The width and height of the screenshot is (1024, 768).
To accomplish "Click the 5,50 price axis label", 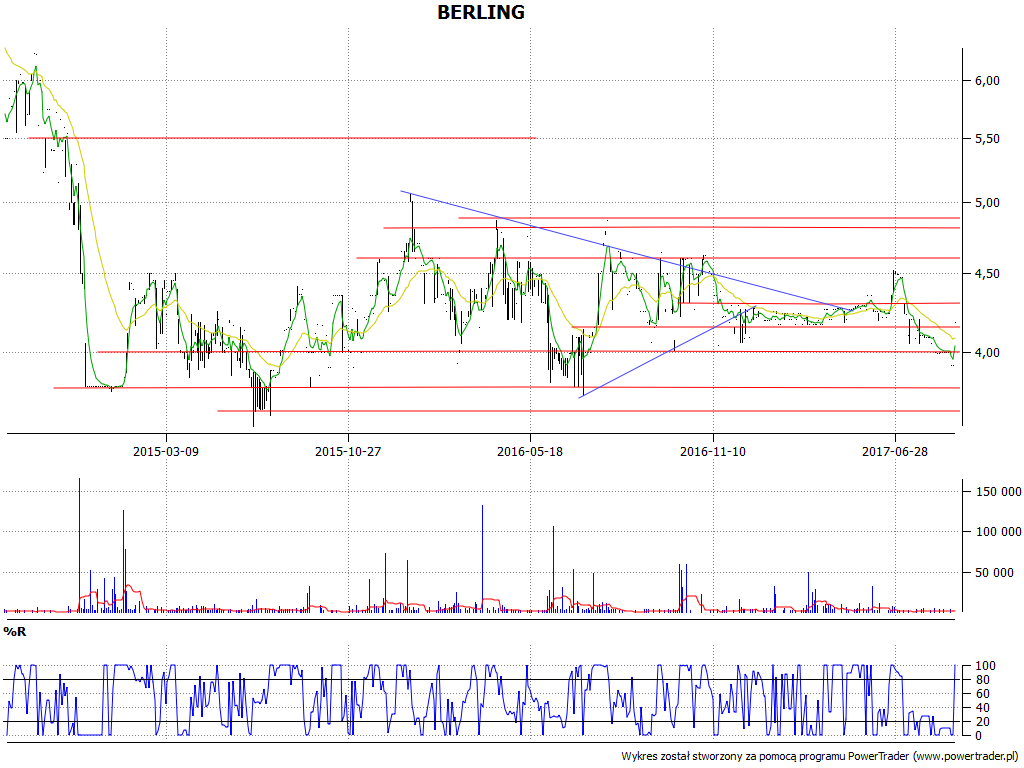I will (987, 138).
